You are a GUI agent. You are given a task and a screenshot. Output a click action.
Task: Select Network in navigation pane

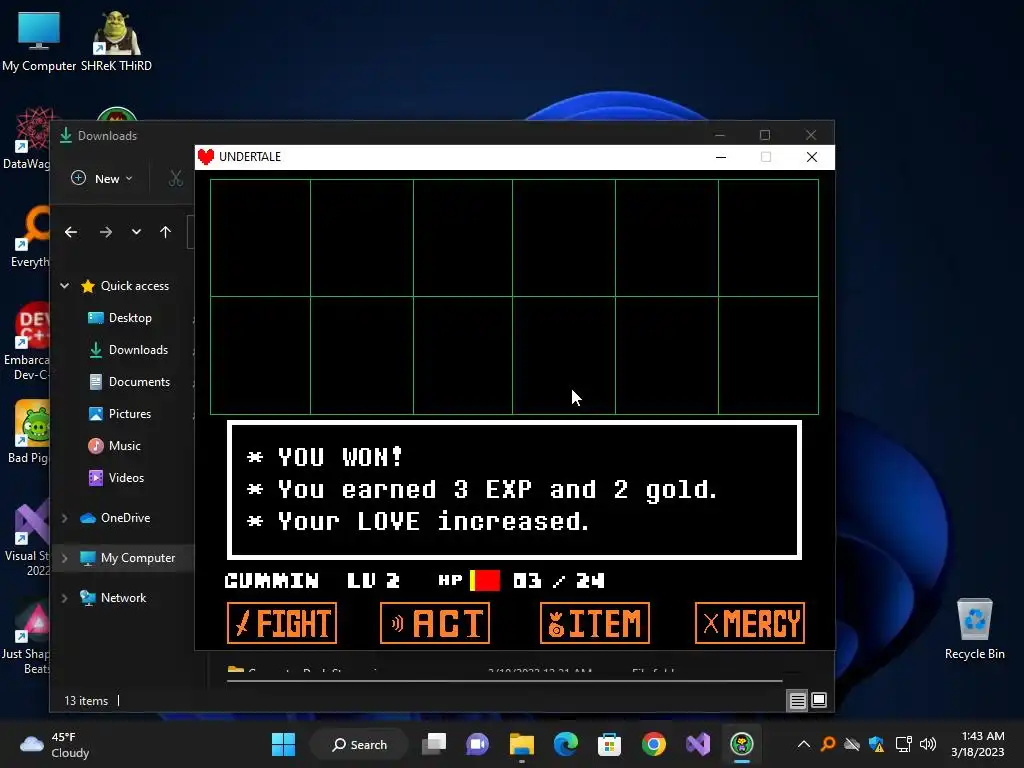tap(123, 598)
